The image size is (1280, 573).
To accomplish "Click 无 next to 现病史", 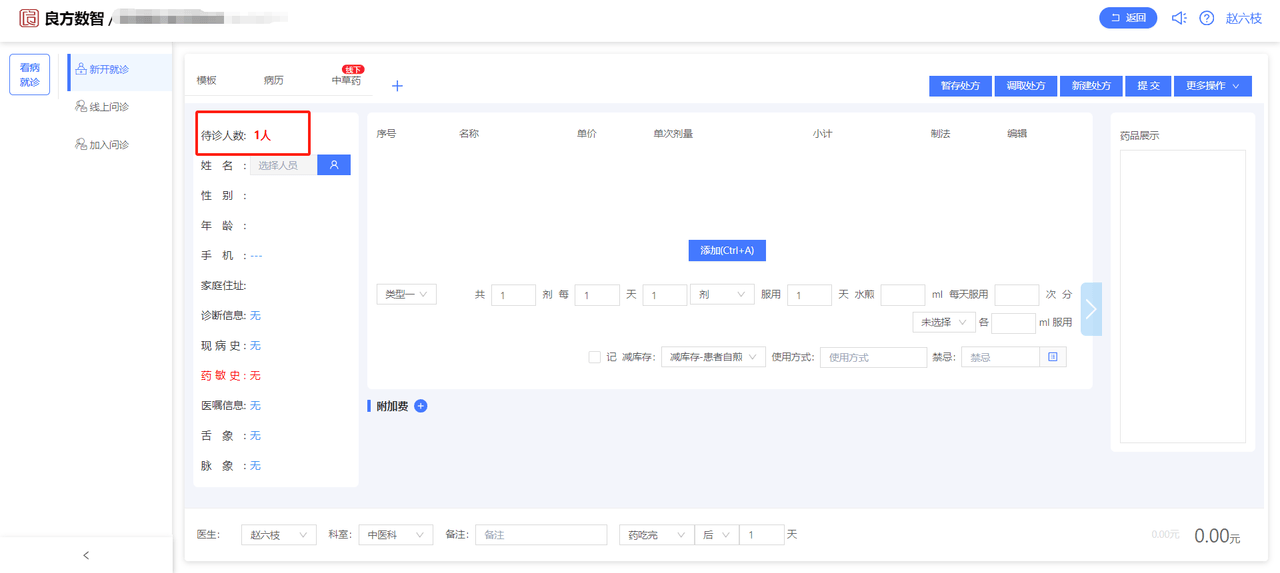I will pos(255,346).
